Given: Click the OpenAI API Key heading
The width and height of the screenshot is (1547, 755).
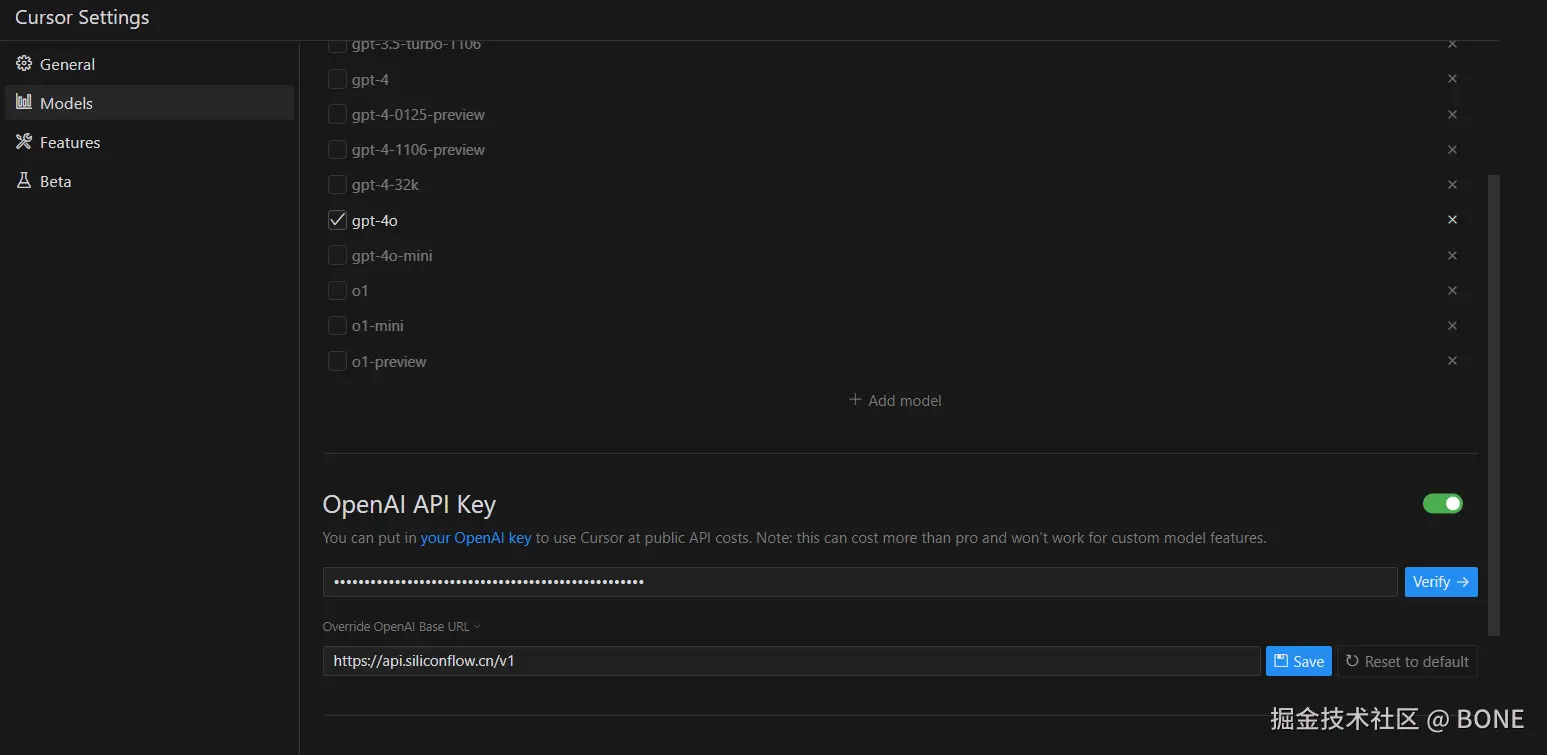Looking at the screenshot, I should pyautogui.click(x=409, y=505).
